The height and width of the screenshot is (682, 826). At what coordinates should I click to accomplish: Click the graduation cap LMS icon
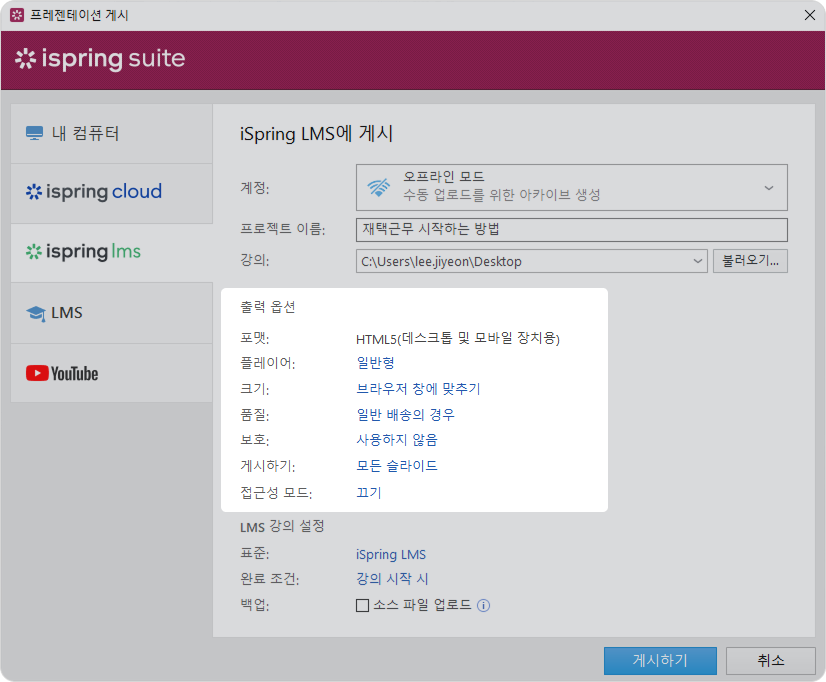(36, 314)
